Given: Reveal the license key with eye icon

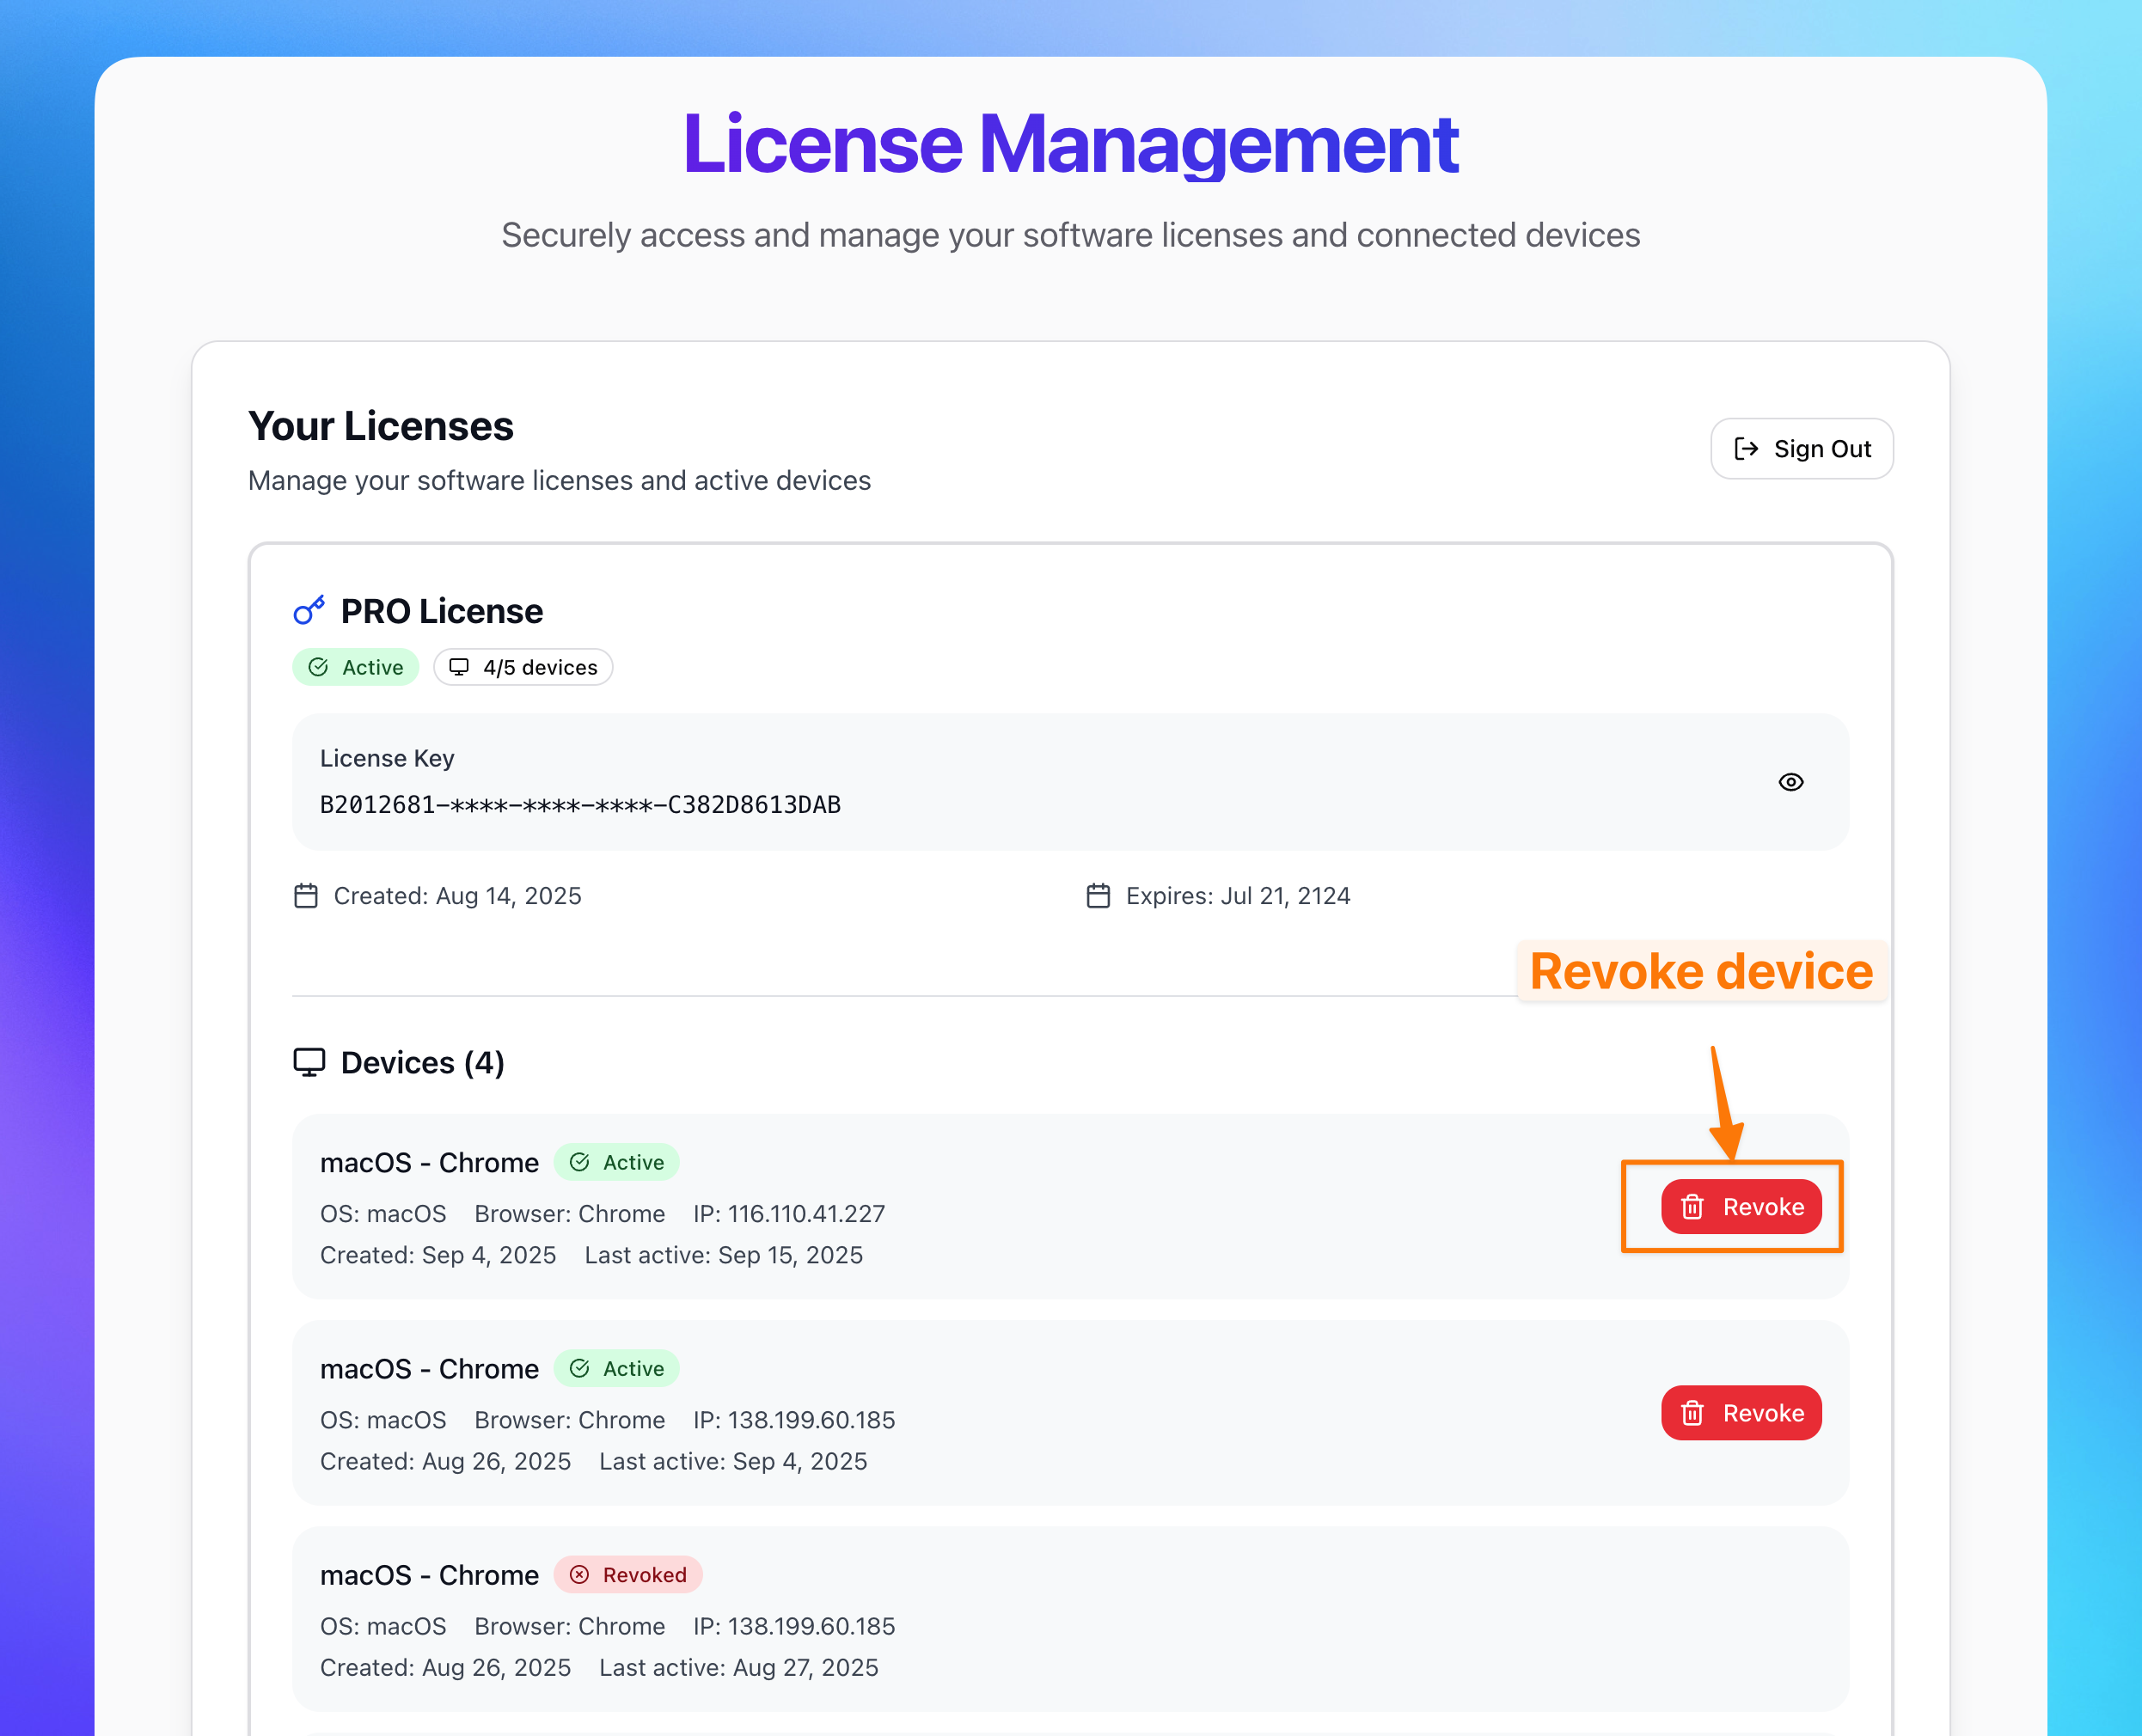Looking at the screenshot, I should point(1790,782).
